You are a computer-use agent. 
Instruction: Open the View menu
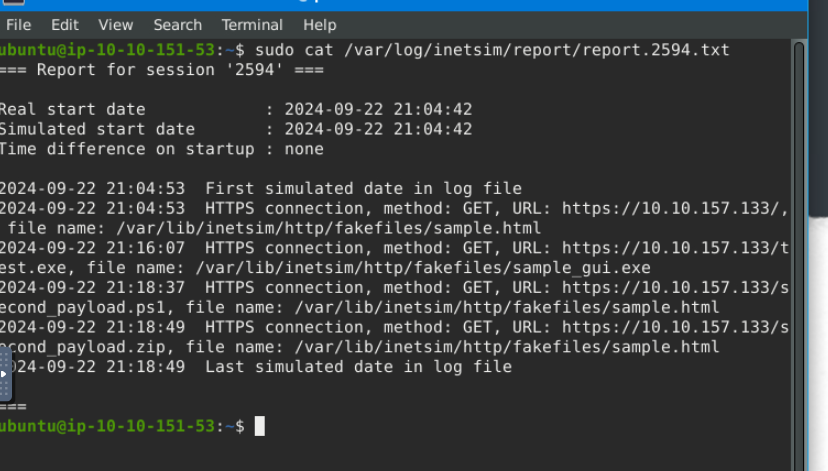[x=116, y=25]
